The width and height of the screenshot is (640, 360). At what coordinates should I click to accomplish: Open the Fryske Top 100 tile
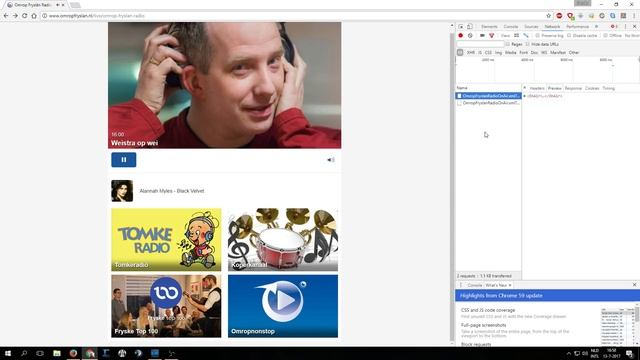166,306
